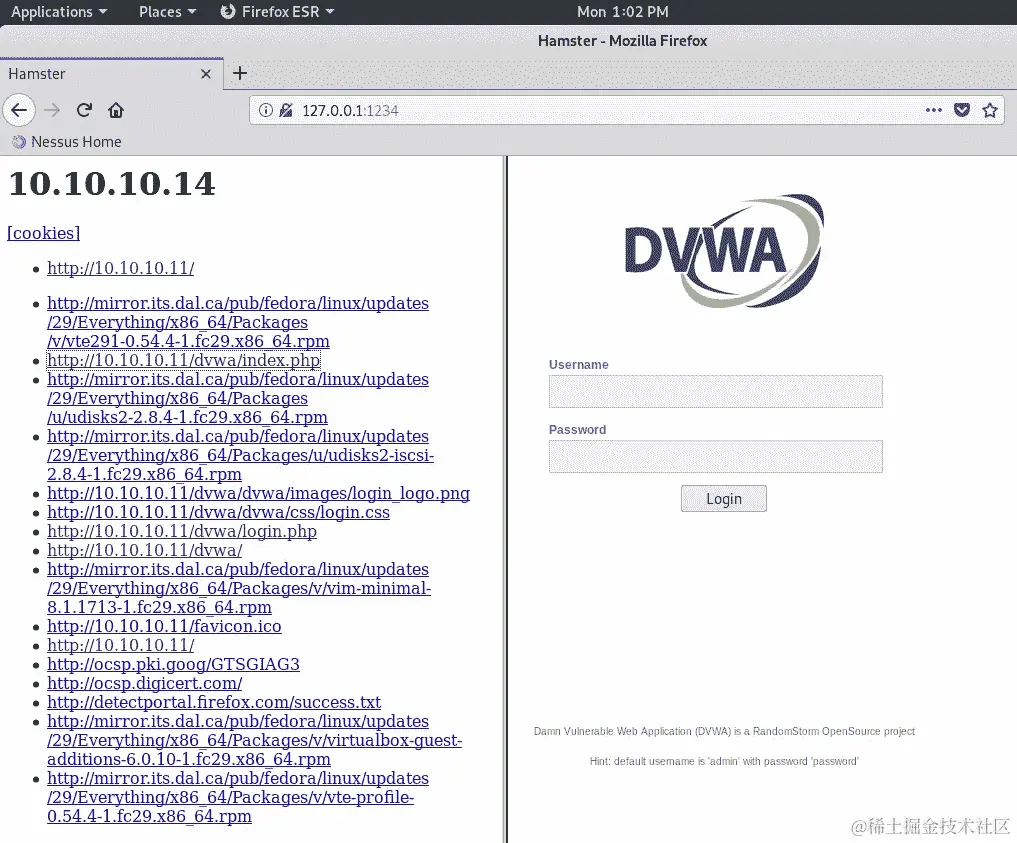The width and height of the screenshot is (1017, 843).
Task: Click the Mon 1:02 PM clock
Action: (x=623, y=12)
